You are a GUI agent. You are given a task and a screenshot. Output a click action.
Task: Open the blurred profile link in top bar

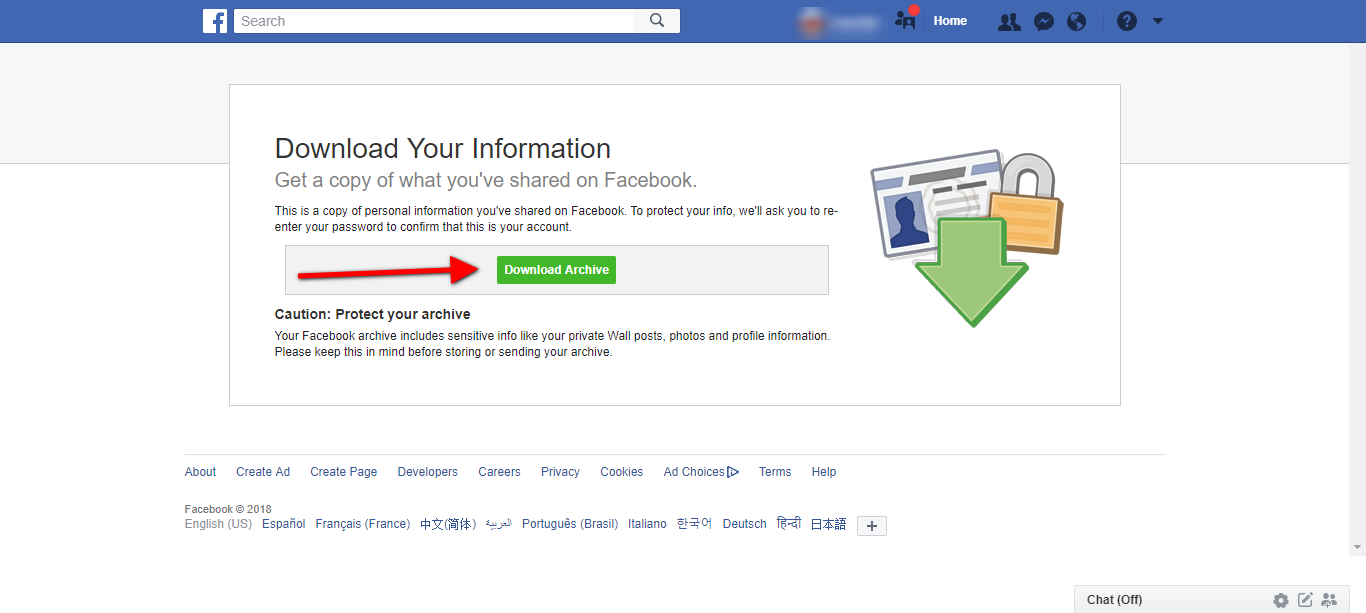(840, 21)
